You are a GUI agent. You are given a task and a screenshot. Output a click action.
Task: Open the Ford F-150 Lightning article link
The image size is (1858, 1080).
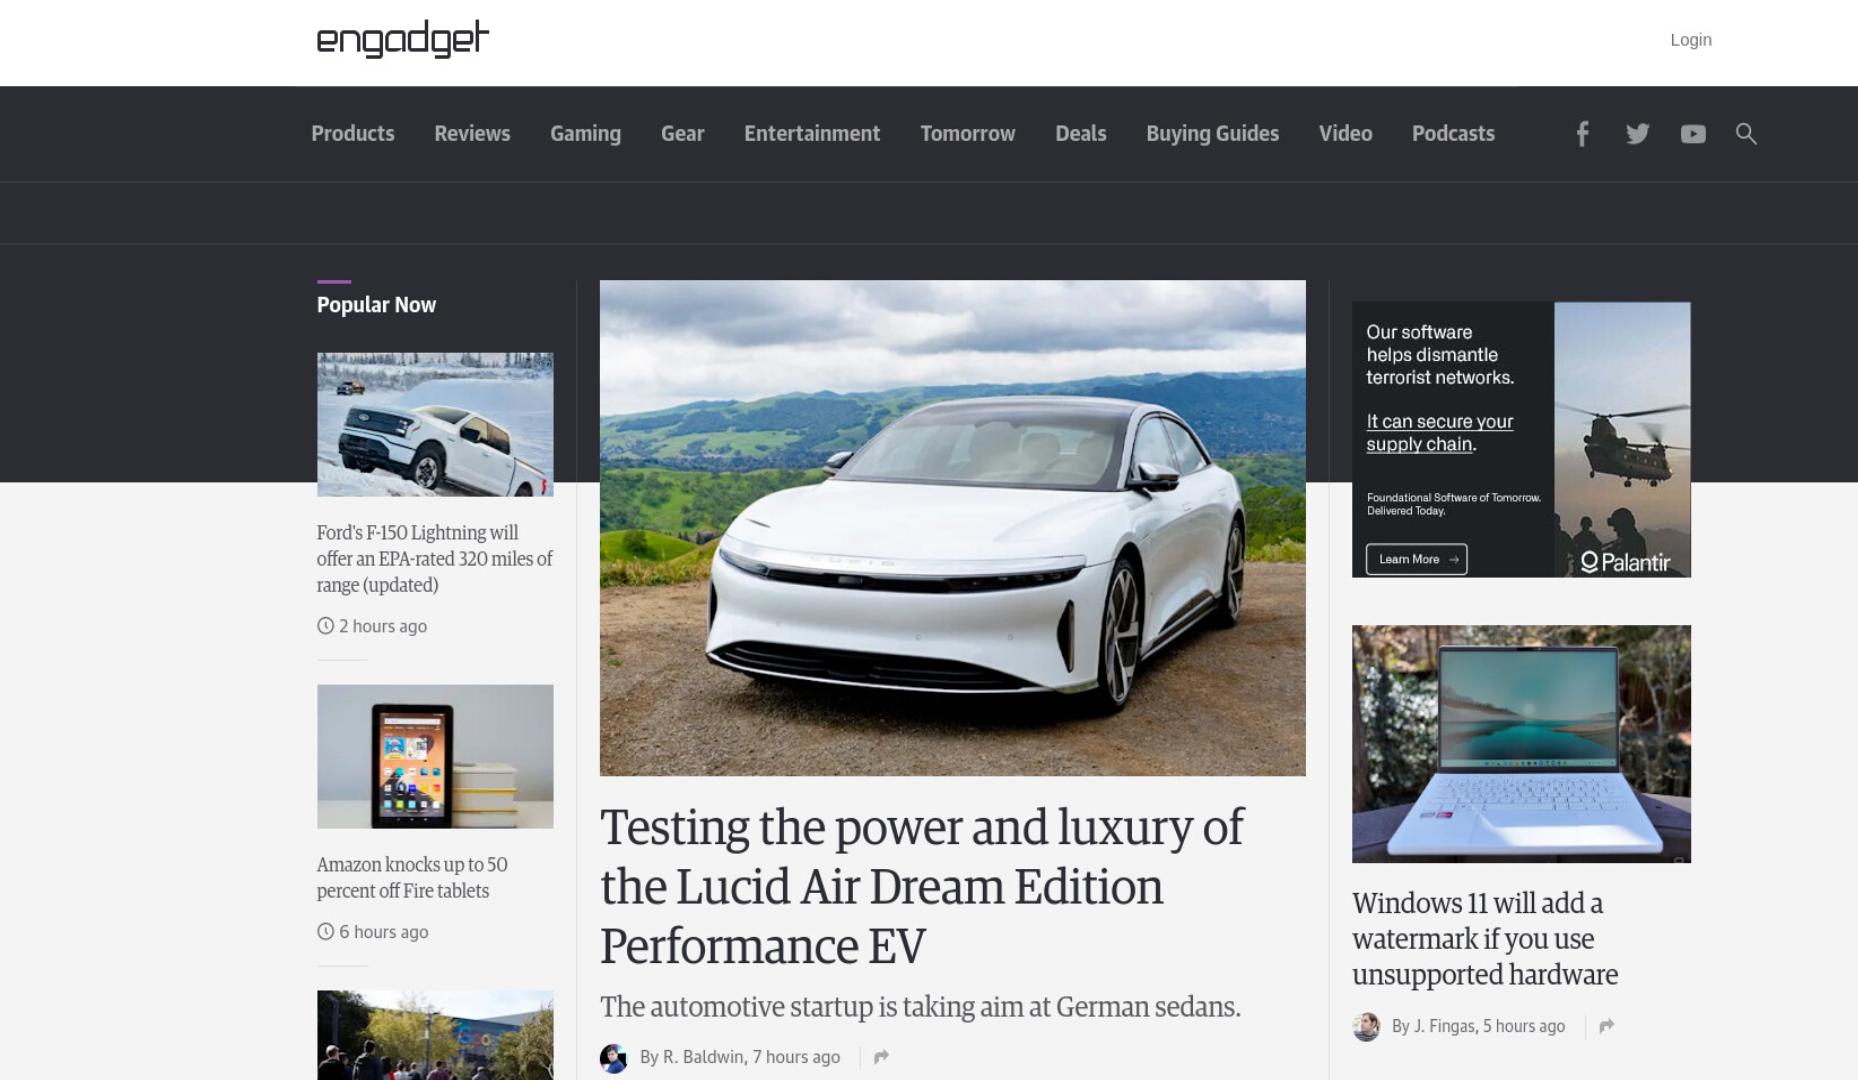pos(434,559)
